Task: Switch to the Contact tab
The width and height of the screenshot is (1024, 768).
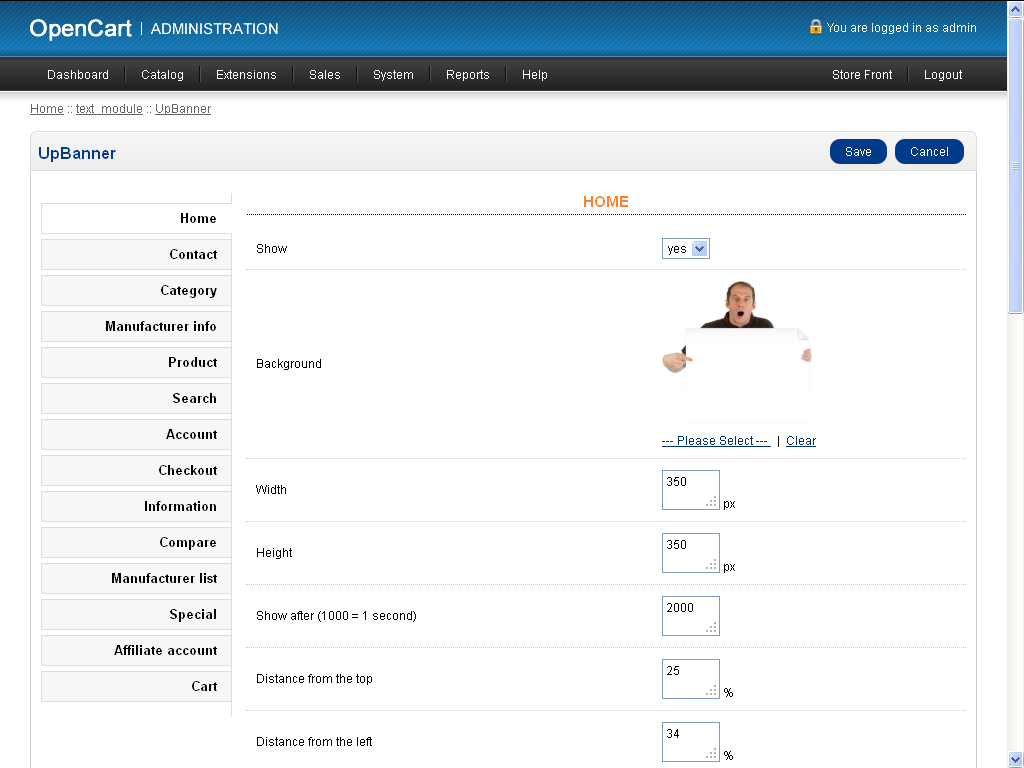Action: 136,254
